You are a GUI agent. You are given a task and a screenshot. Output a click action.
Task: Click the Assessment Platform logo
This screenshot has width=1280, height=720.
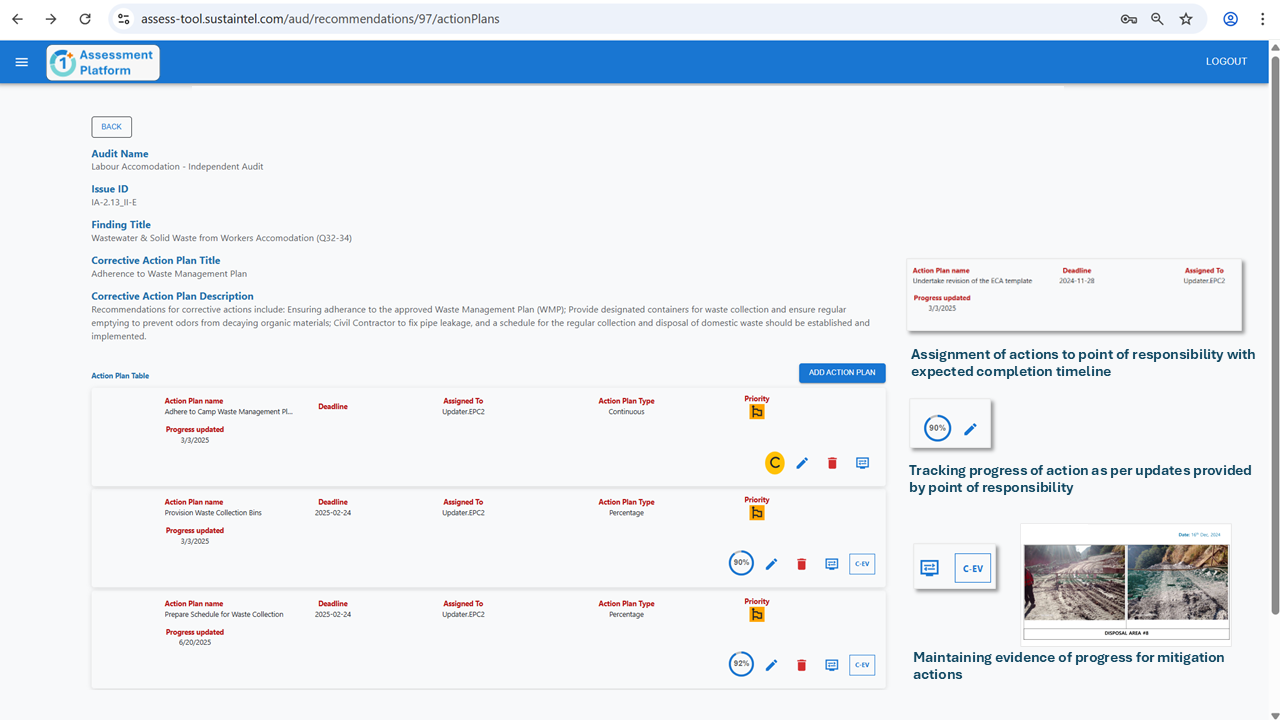click(x=103, y=62)
